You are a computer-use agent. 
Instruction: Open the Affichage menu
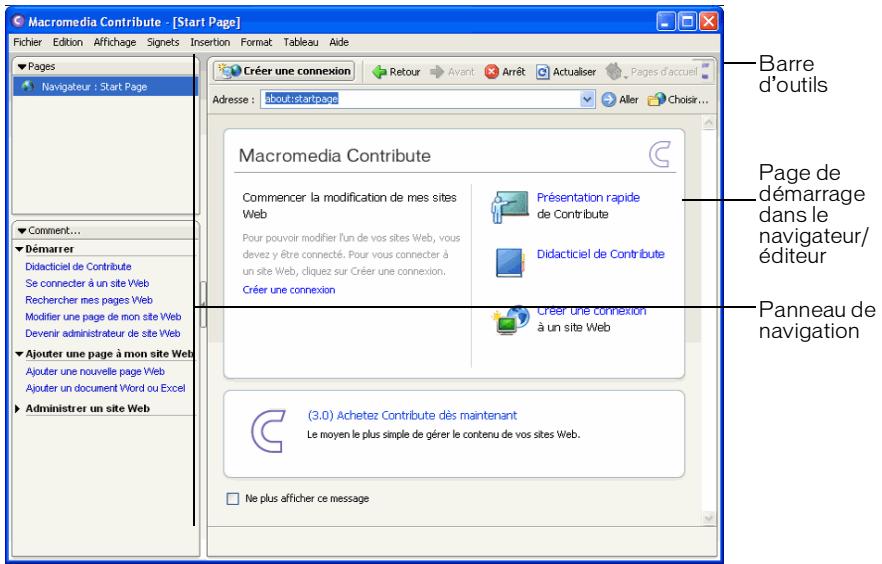[x=115, y=42]
